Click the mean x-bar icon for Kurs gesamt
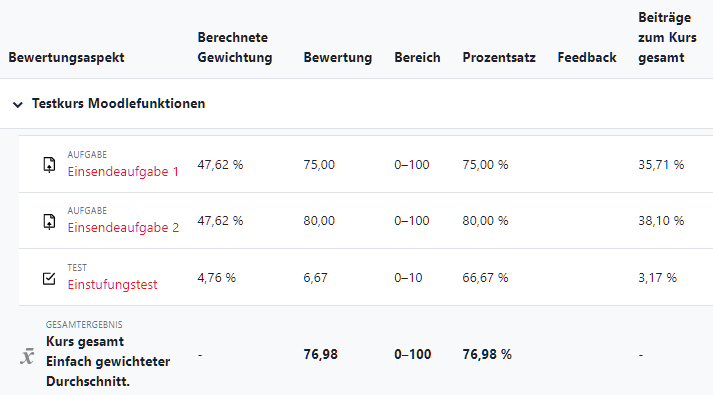Screen dimensions: 713x395 coord(27,356)
